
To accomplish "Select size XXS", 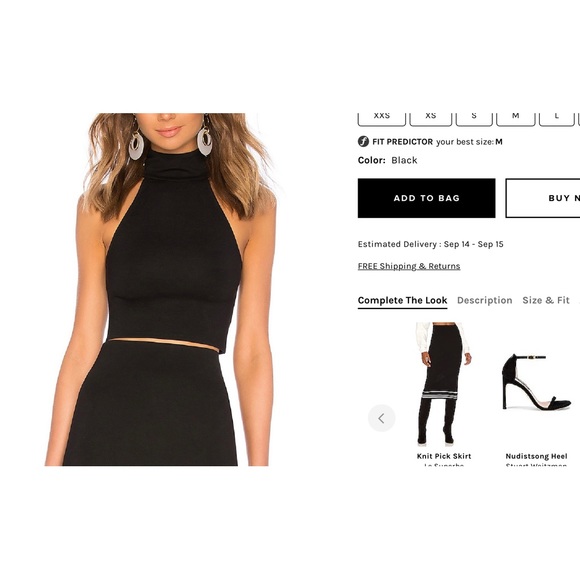I will tap(382, 119).
